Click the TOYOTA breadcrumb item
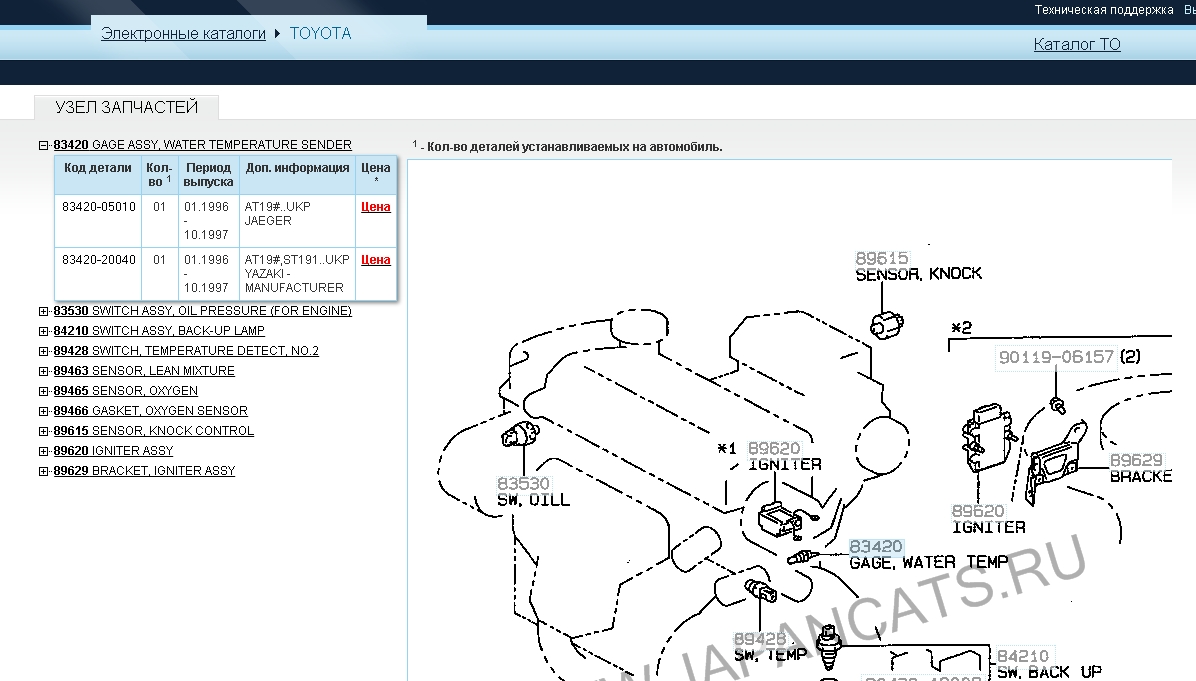This screenshot has width=1196, height=681. click(x=320, y=33)
